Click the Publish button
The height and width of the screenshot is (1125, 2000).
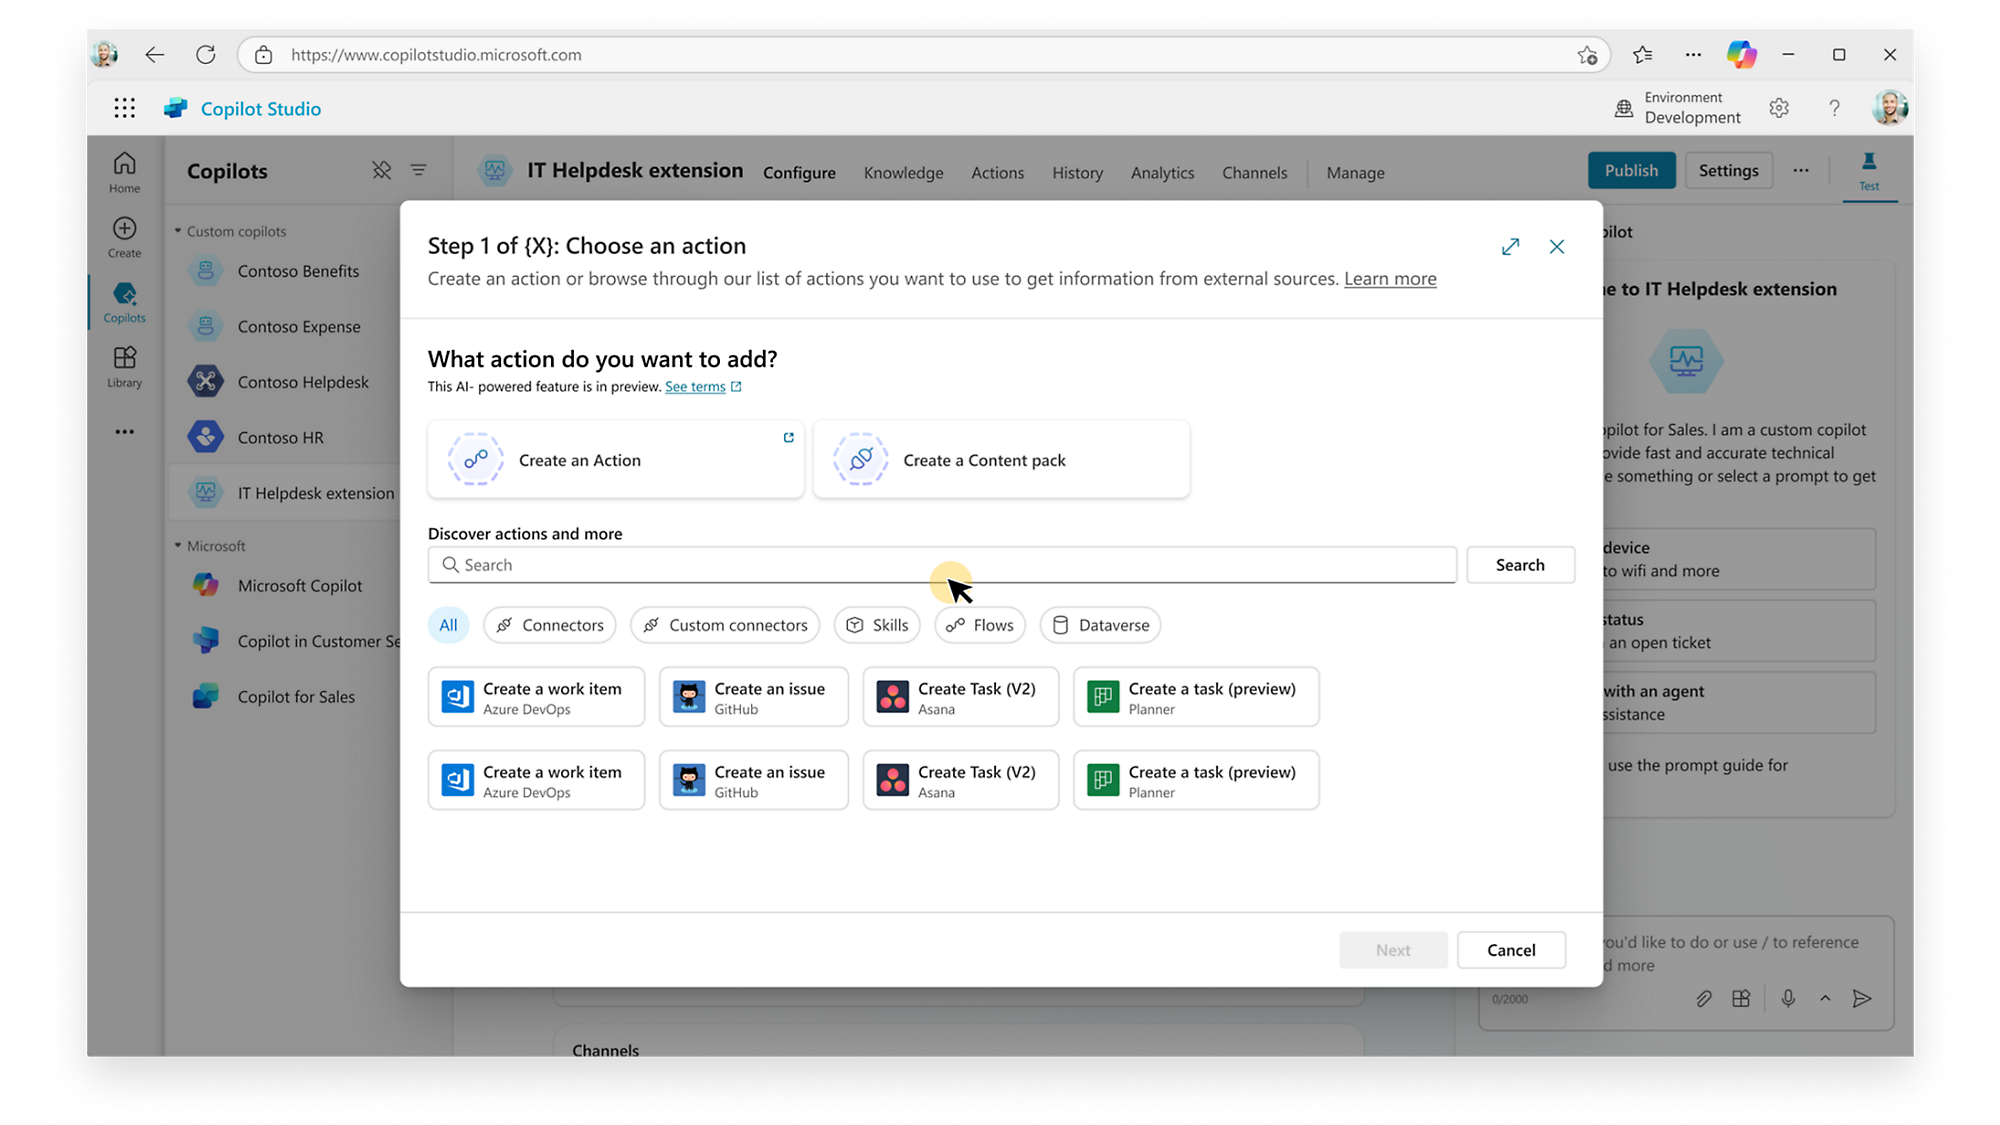click(1631, 170)
